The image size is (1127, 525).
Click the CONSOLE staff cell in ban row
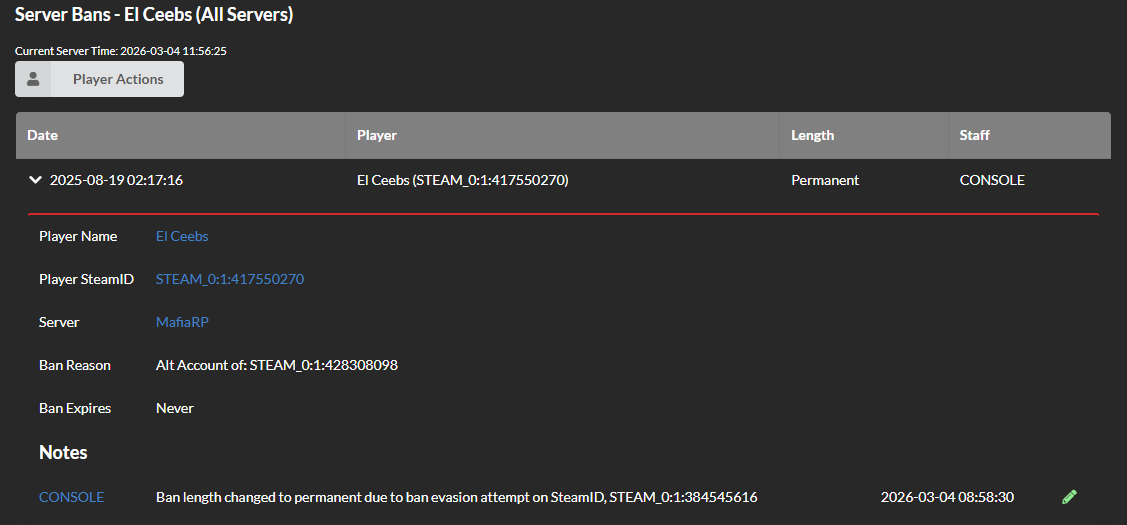(x=991, y=181)
